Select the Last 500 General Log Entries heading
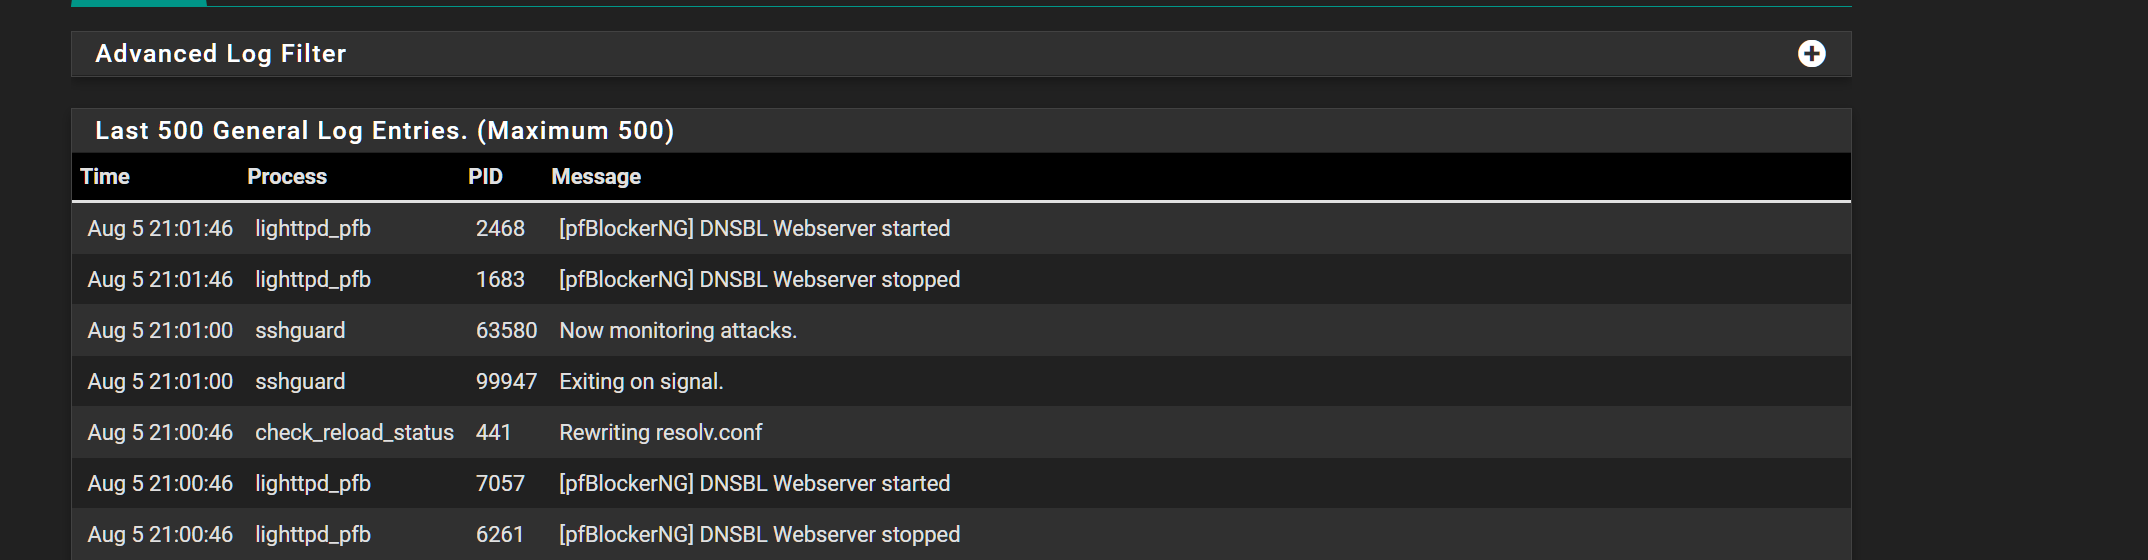 (384, 131)
